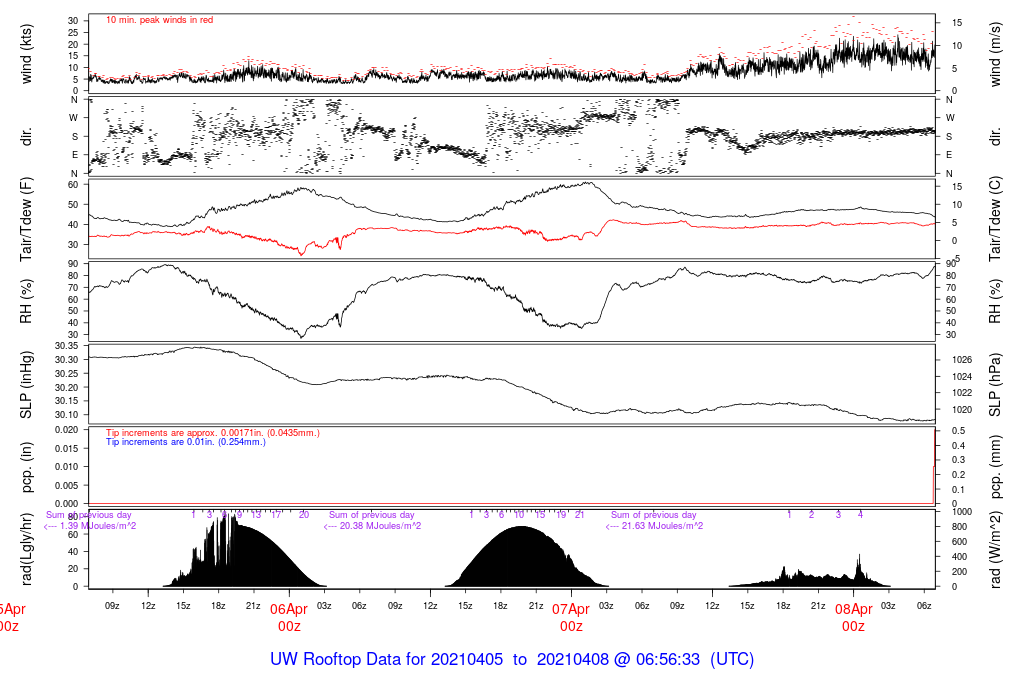
Task: Click the 1026 hPa axis value
Action: [962, 360]
